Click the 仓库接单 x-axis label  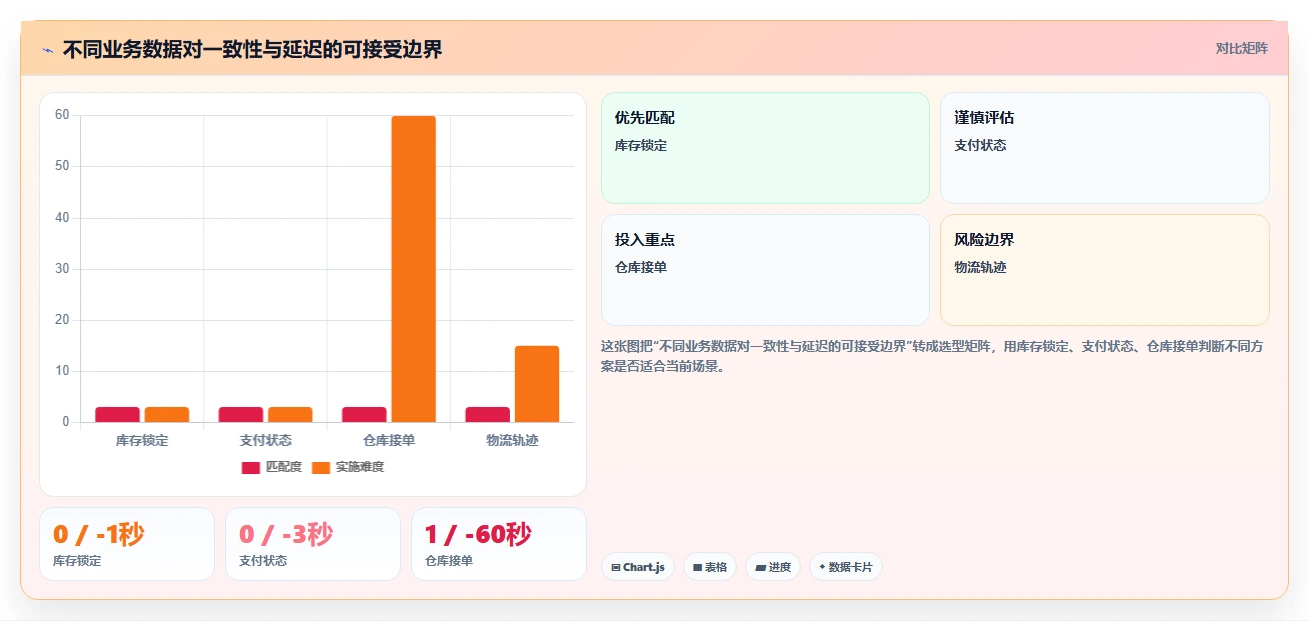pos(389,440)
